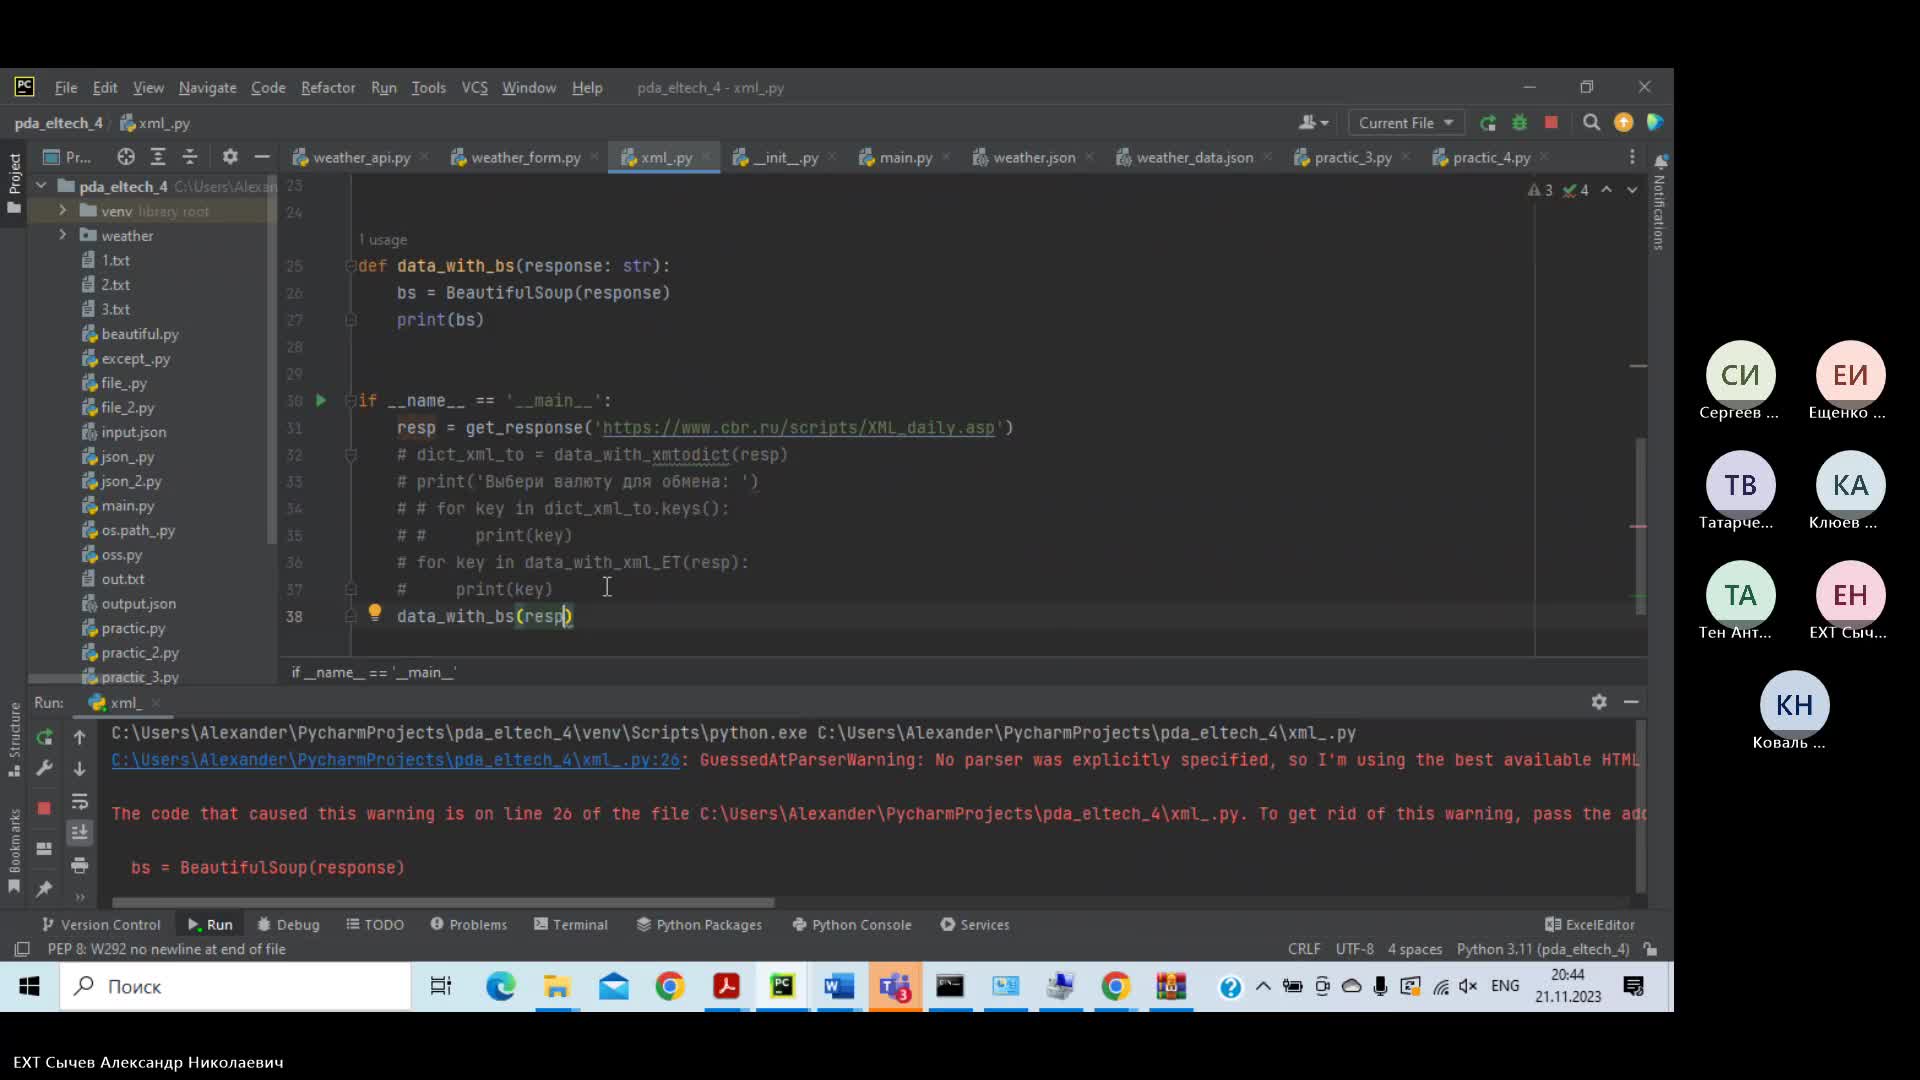Collapse the pda_eltech_4 project root

pos(41,186)
